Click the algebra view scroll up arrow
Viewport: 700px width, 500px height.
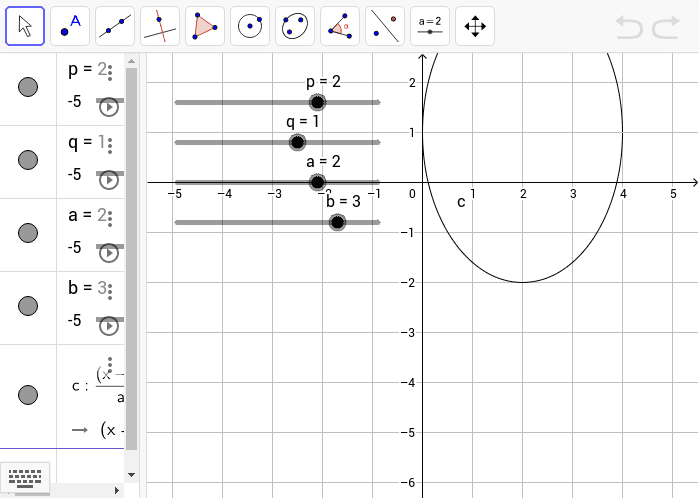[x=131, y=61]
